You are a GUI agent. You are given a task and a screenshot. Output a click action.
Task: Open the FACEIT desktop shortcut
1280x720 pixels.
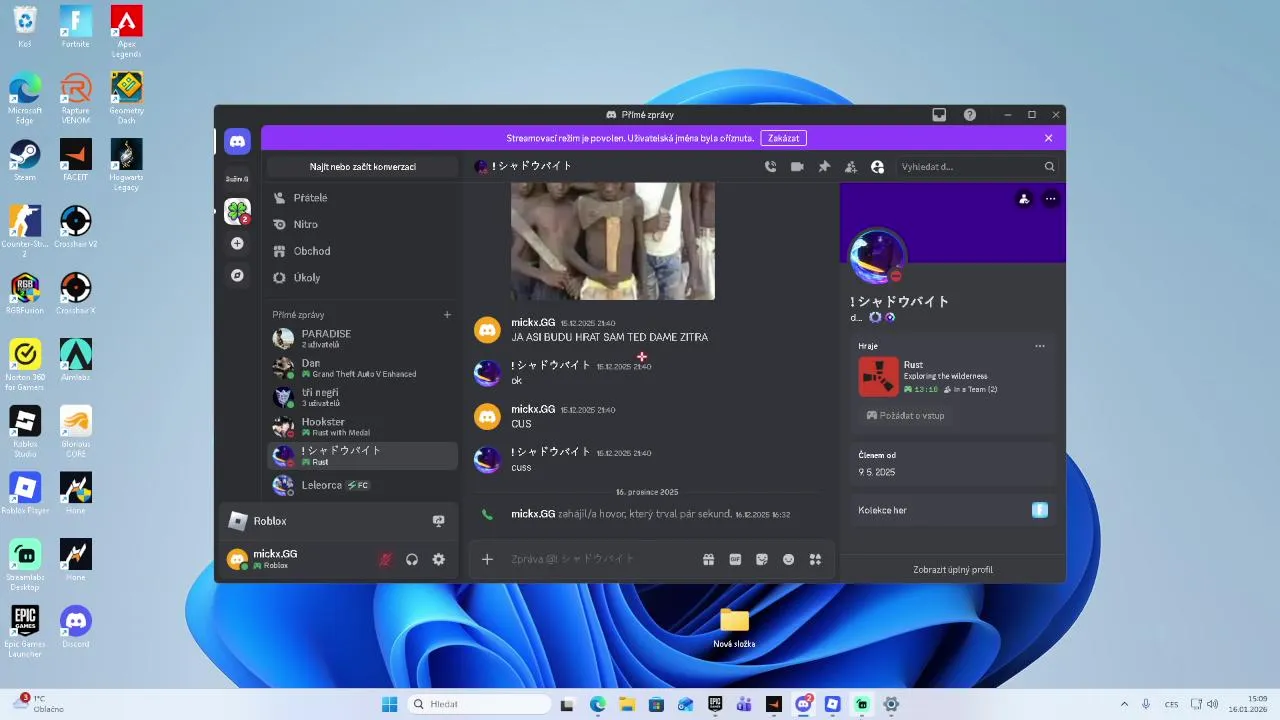pos(76,159)
